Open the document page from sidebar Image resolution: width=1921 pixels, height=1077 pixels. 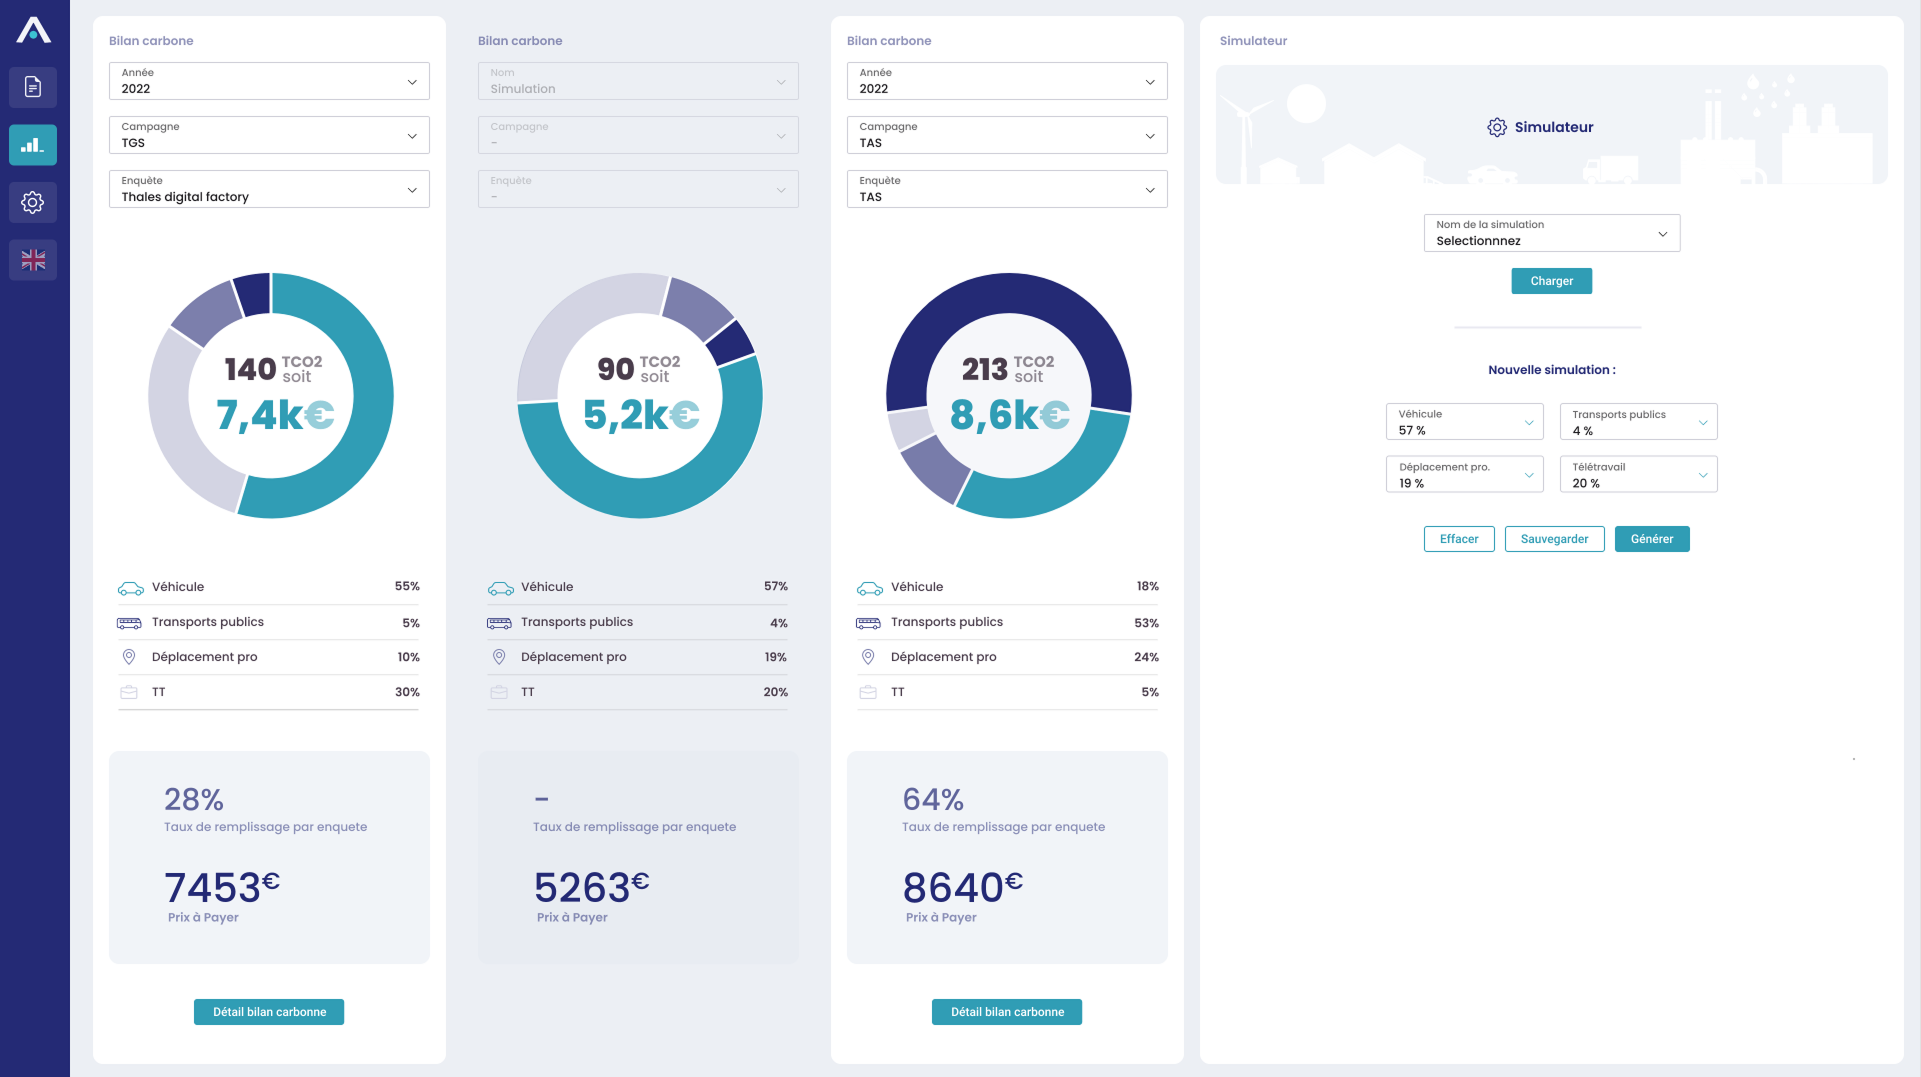(x=33, y=87)
